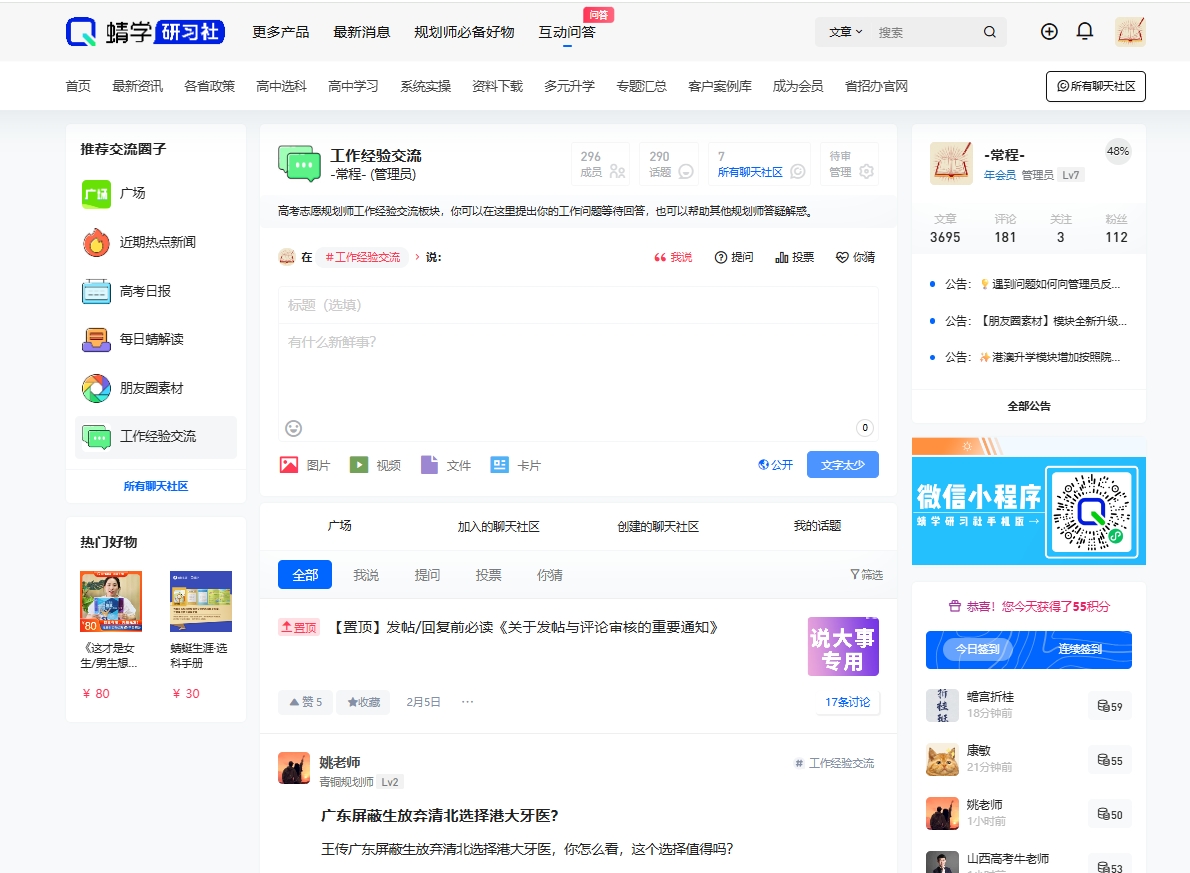Image resolution: width=1190 pixels, height=873 pixels.
Task: Click the plus create icon in top bar
Action: point(1048,31)
